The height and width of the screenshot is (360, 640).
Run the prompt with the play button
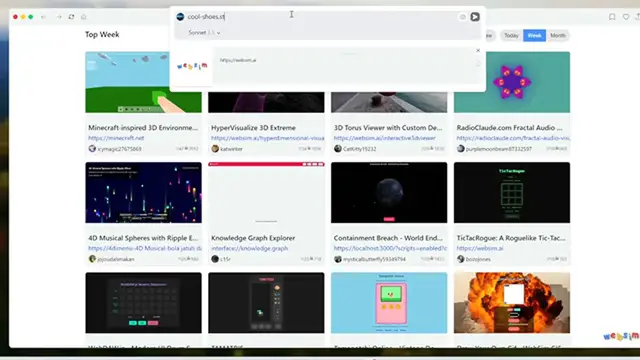pos(475,17)
